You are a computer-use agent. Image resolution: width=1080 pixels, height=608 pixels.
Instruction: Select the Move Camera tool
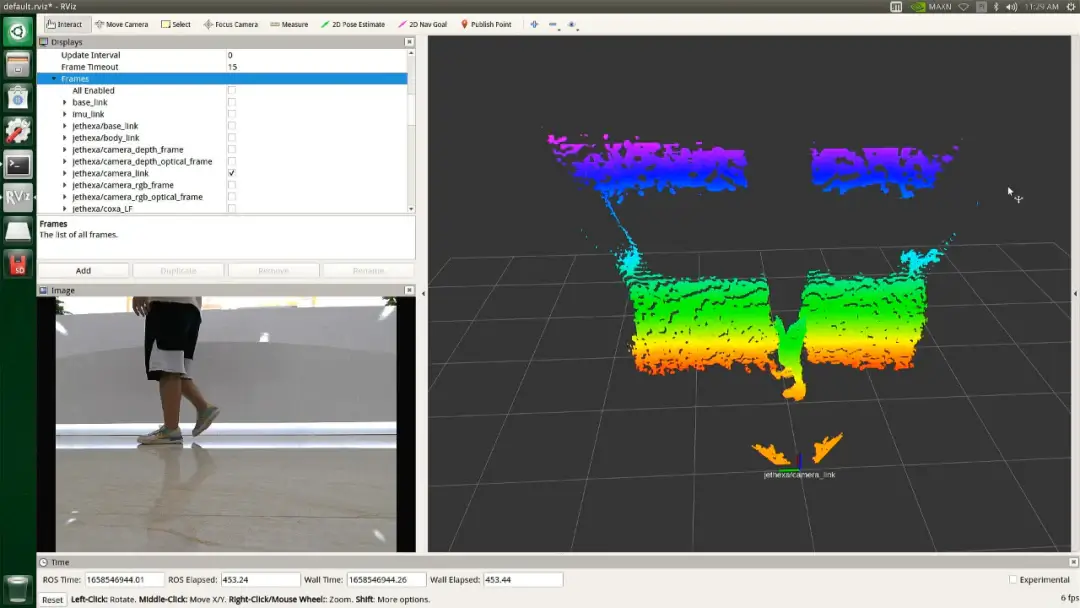[x=121, y=24]
